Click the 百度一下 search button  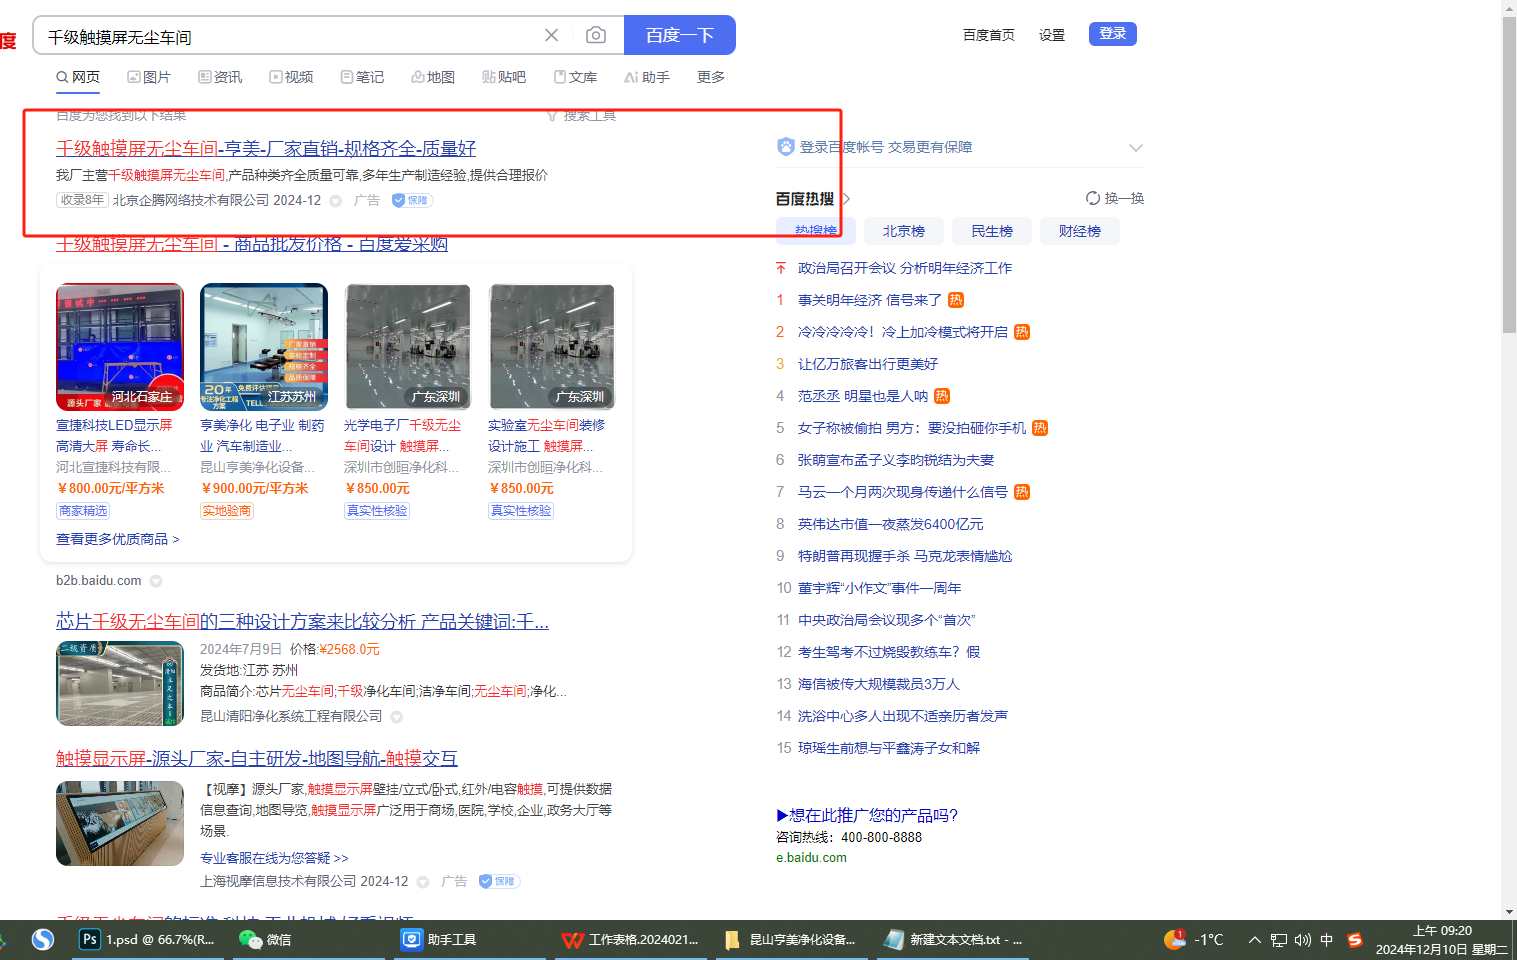coord(680,35)
